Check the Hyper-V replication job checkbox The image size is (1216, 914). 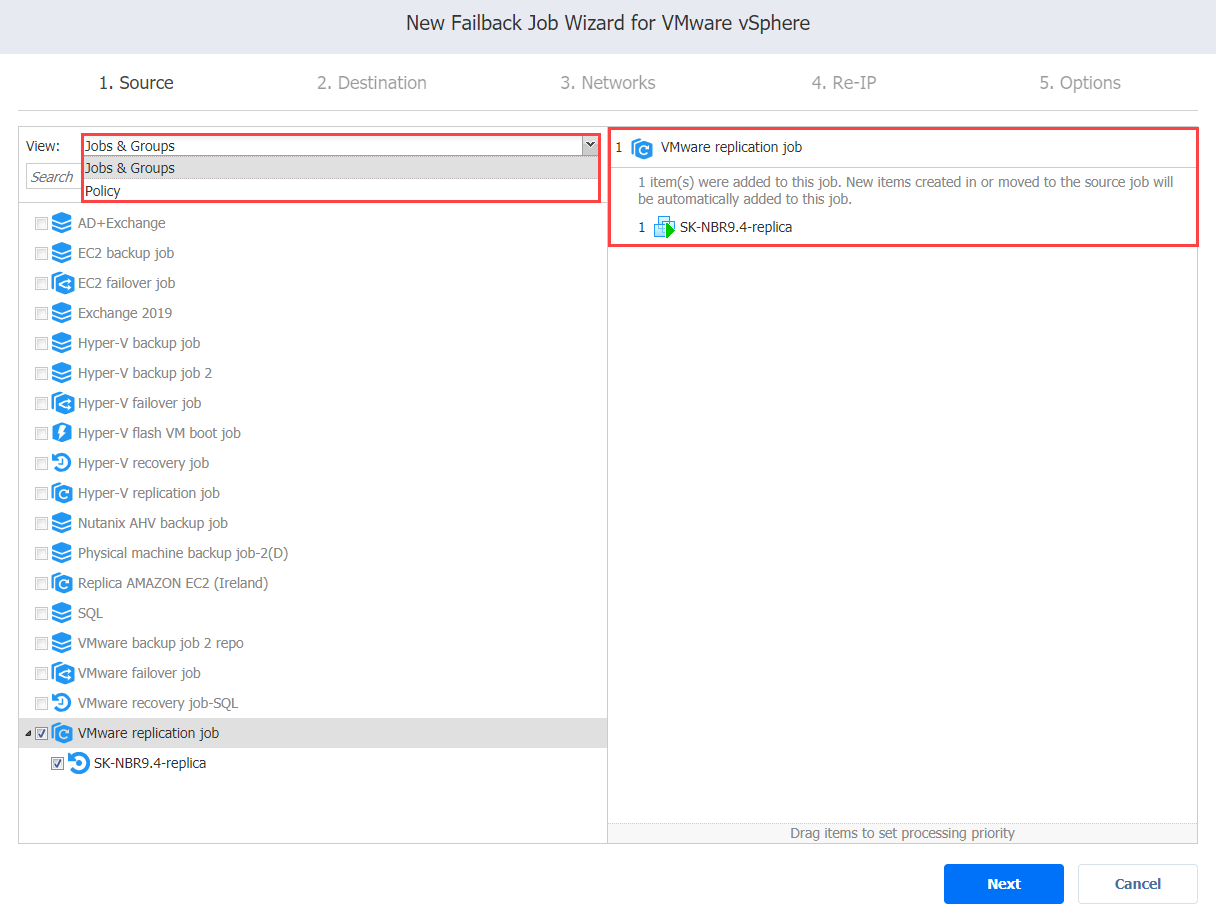41,493
